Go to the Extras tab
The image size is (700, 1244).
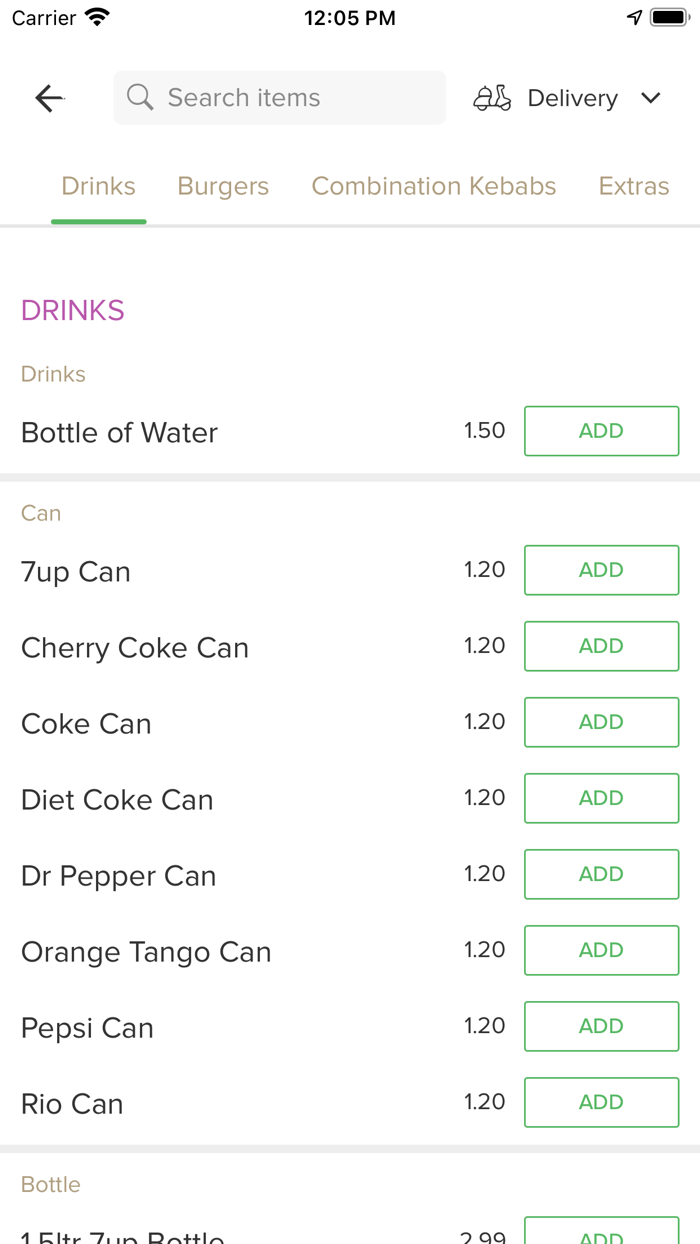[633, 186]
